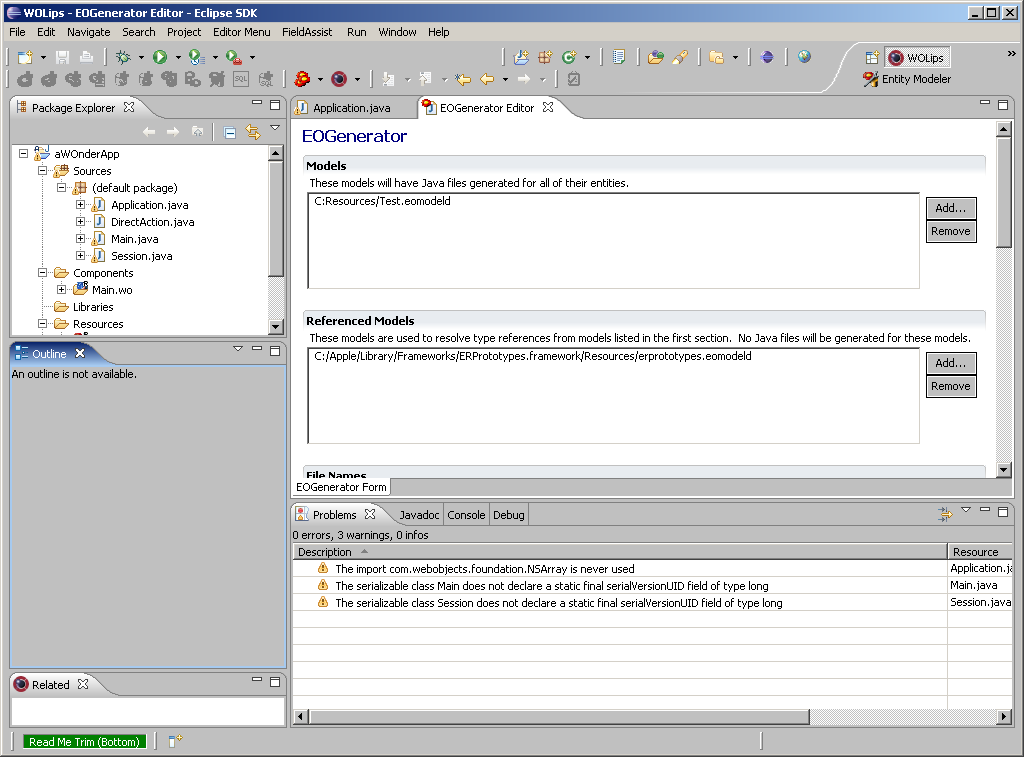Open the Debug toolbar dropdown arrow
This screenshot has height=757, width=1024.
[x=140, y=57]
